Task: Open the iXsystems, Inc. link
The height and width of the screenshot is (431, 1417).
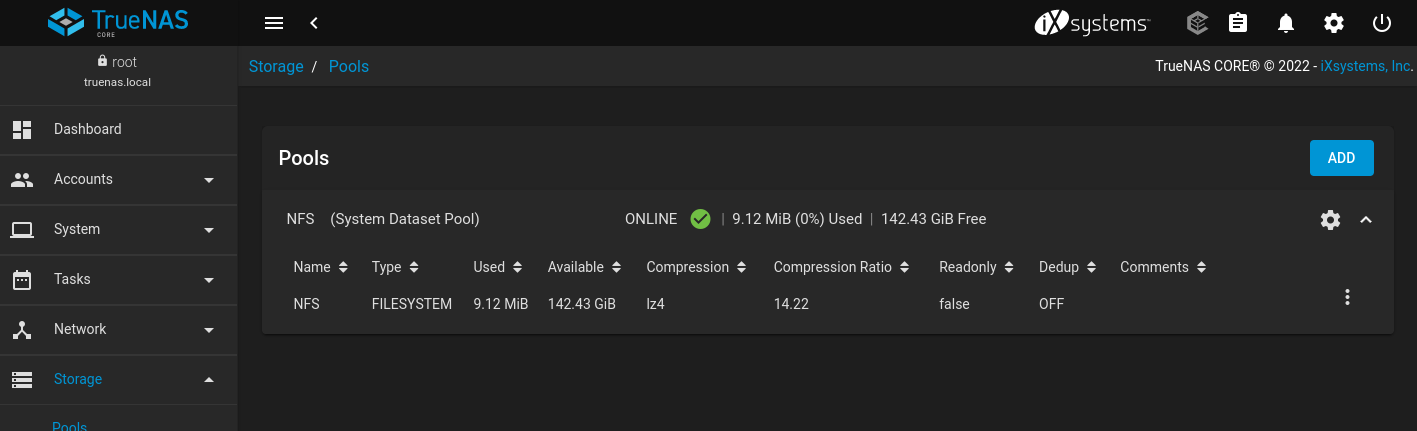Action: [x=1365, y=66]
